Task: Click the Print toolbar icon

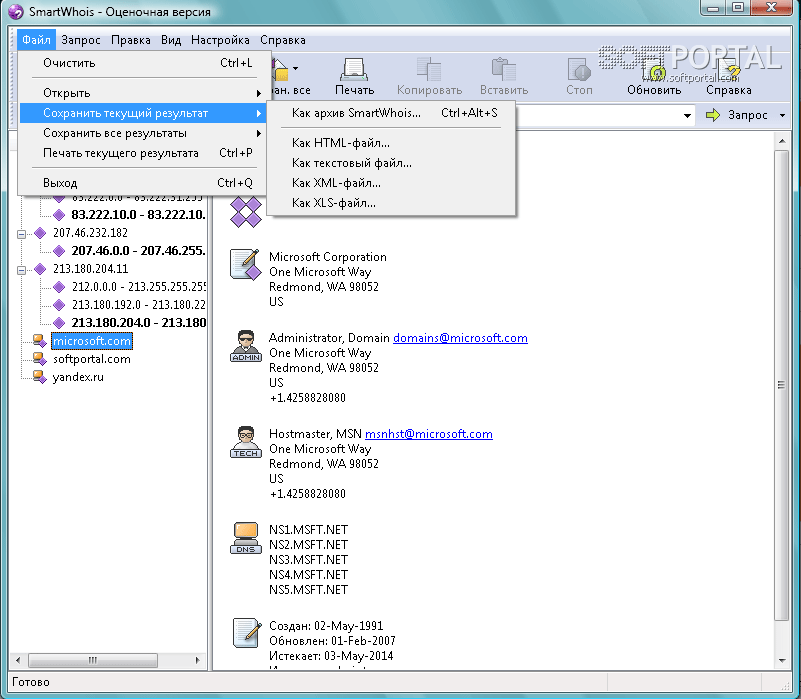Action: click(x=354, y=69)
